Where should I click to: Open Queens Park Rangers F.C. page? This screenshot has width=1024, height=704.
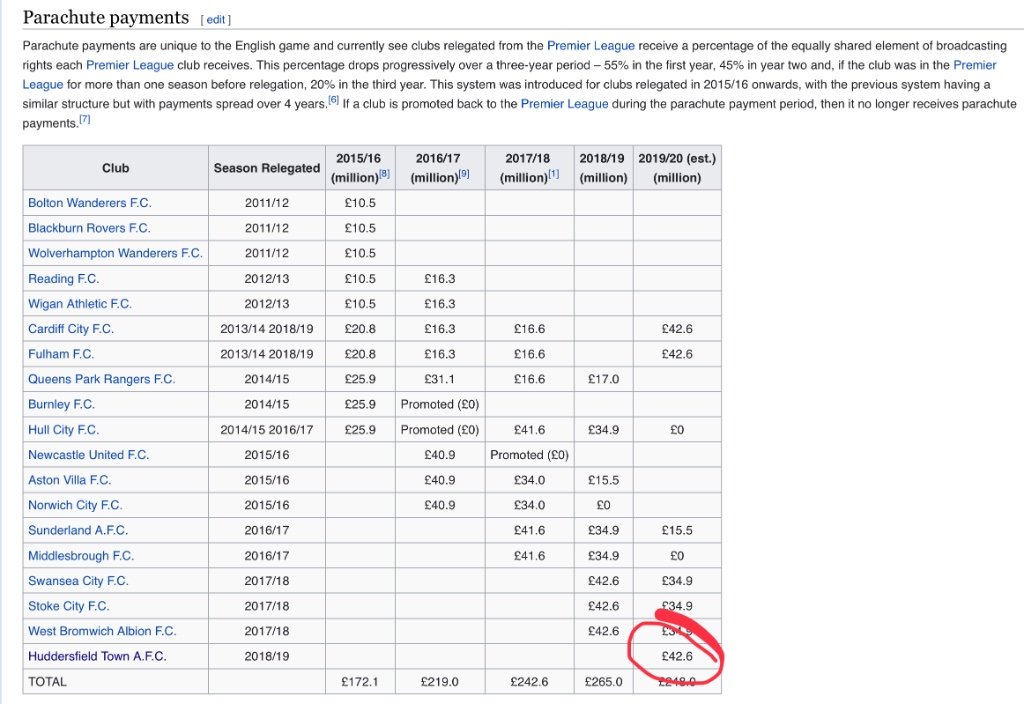click(101, 379)
